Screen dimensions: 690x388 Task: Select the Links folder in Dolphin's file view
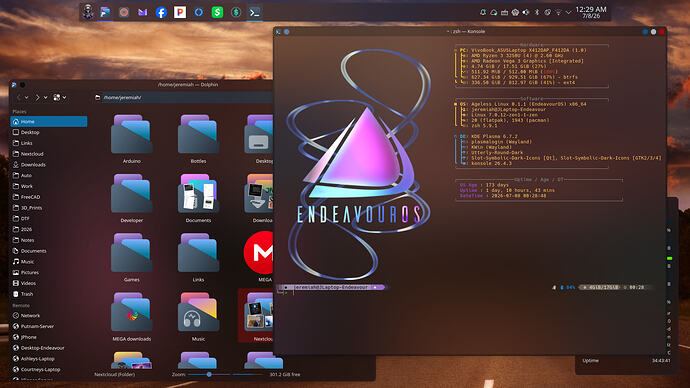coord(198,257)
